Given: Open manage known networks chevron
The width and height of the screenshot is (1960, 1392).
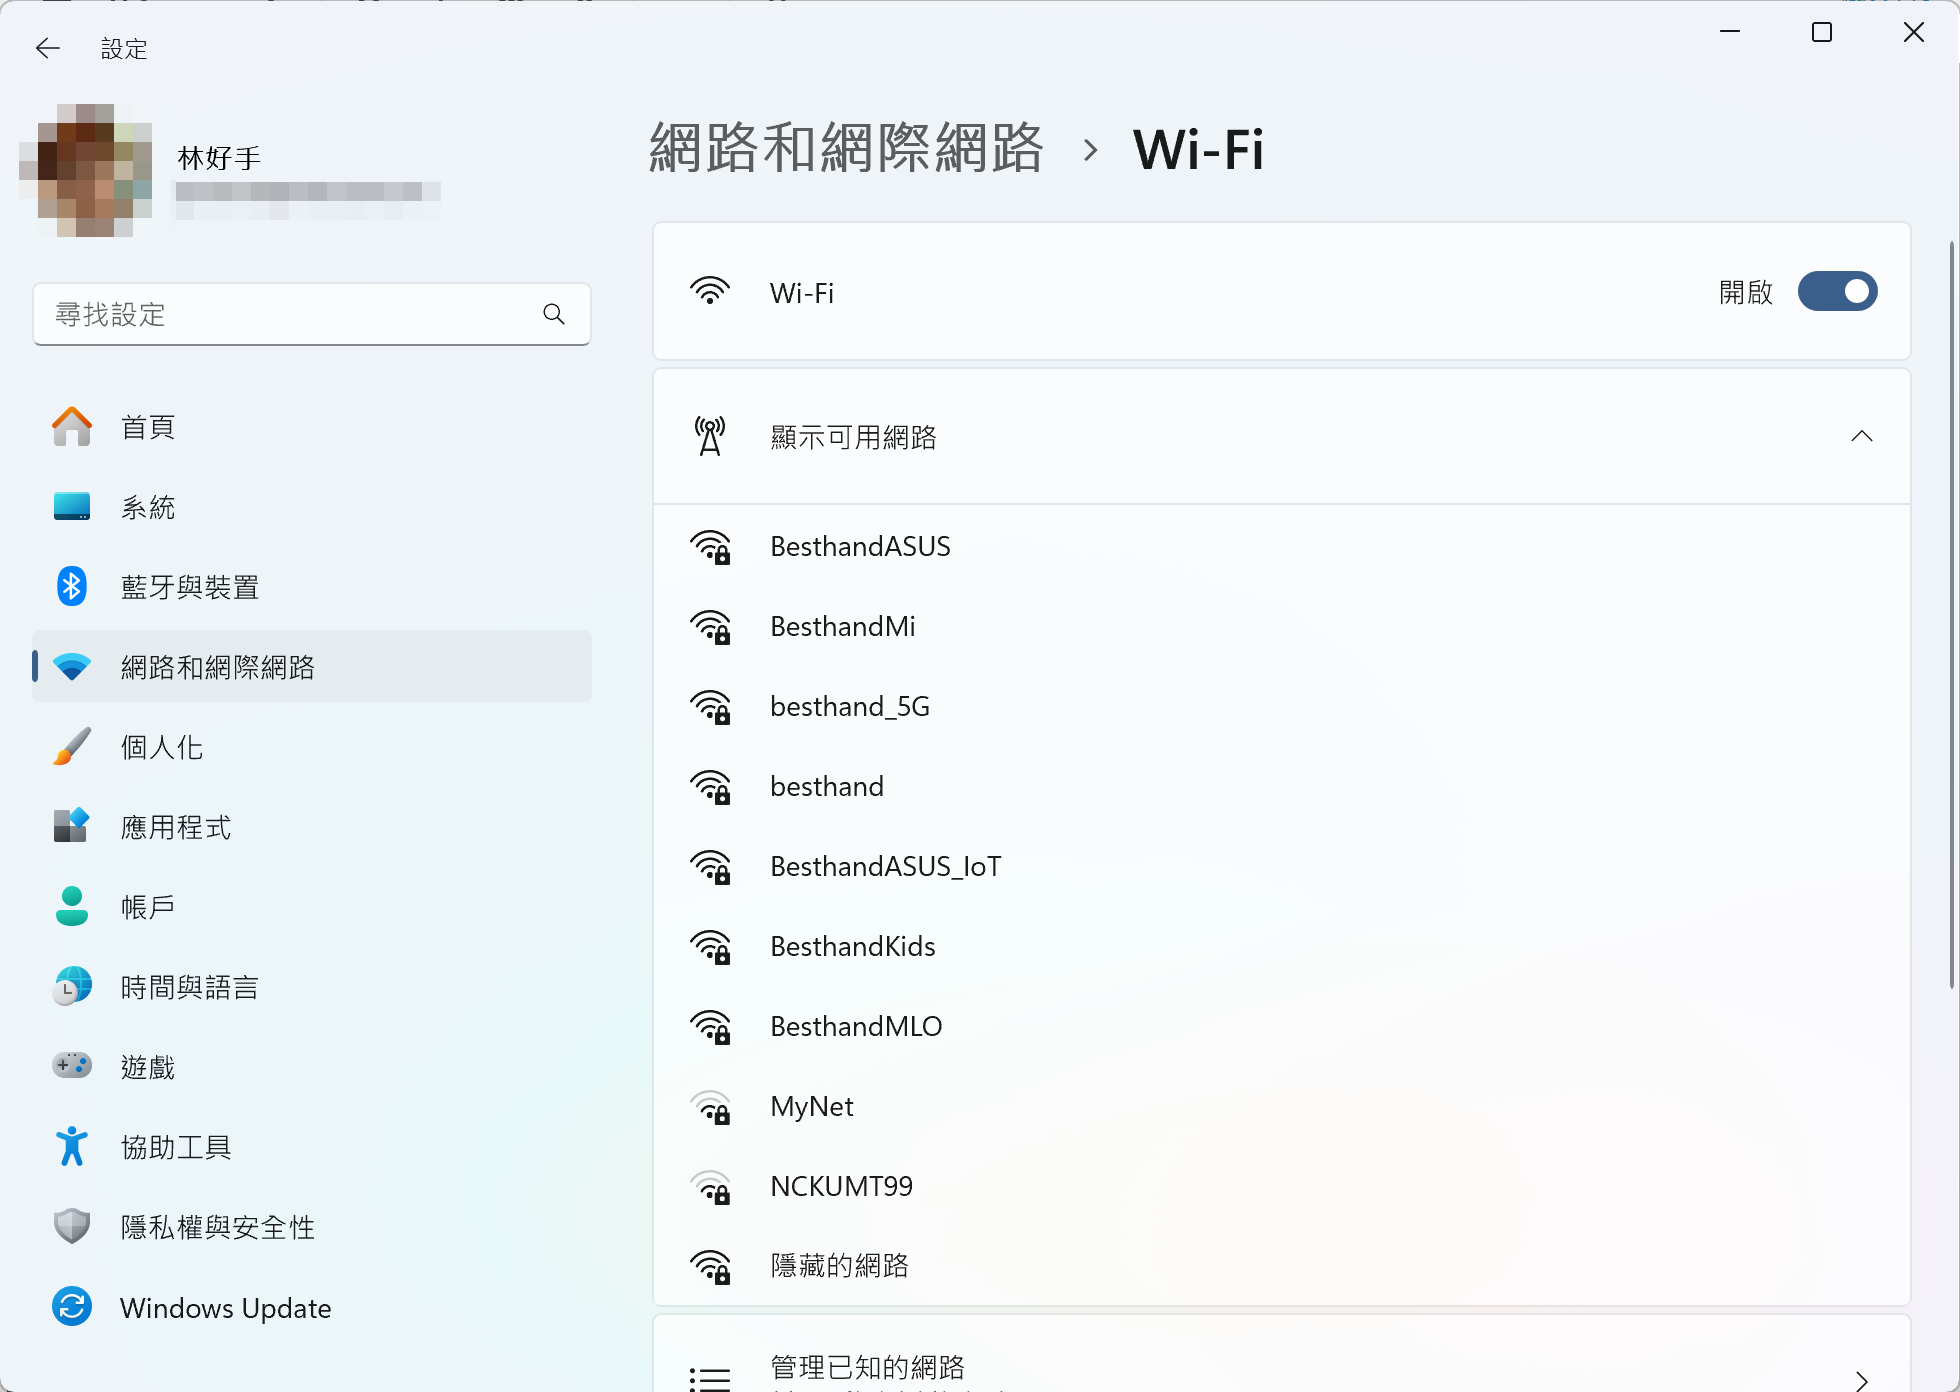Looking at the screenshot, I should click(x=1861, y=1380).
